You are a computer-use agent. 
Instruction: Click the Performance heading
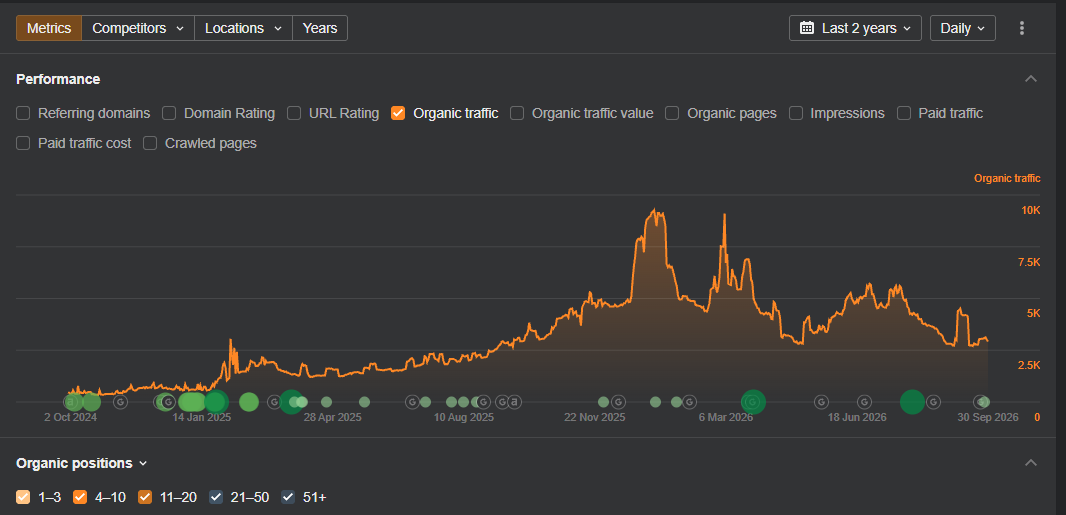[x=58, y=79]
